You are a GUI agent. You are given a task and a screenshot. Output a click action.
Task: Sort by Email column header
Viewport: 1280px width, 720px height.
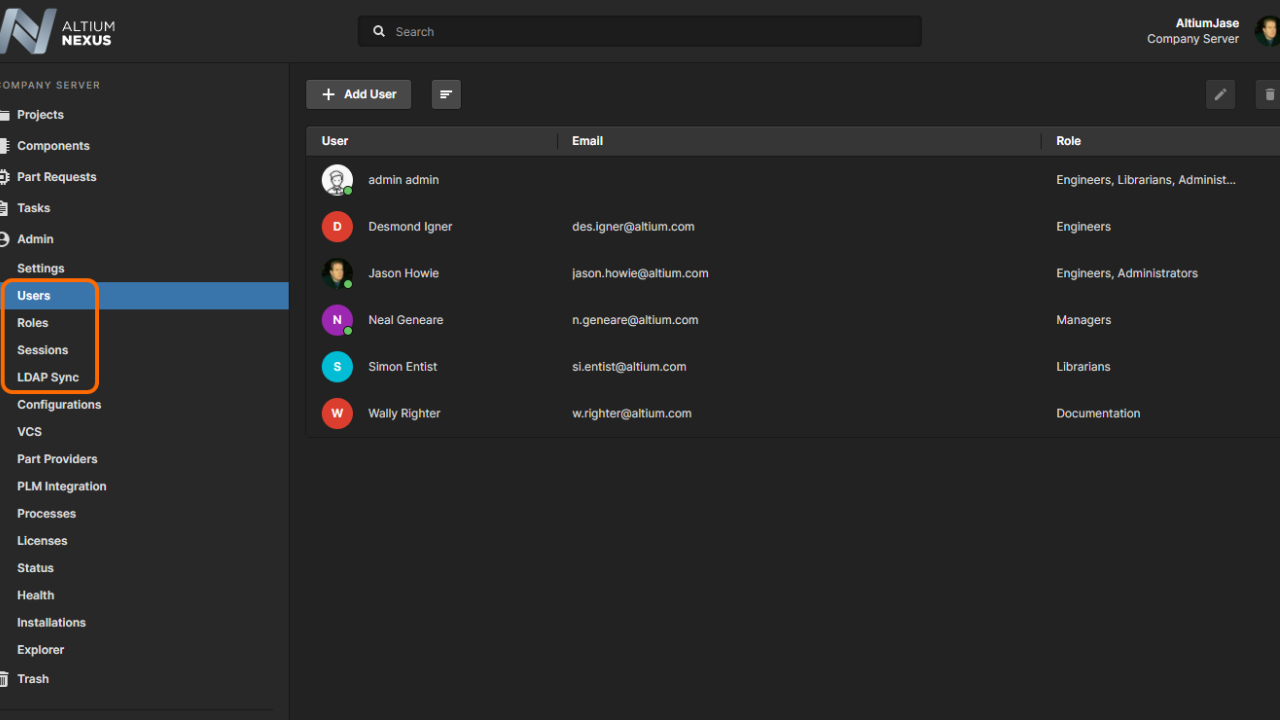coord(587,141)
